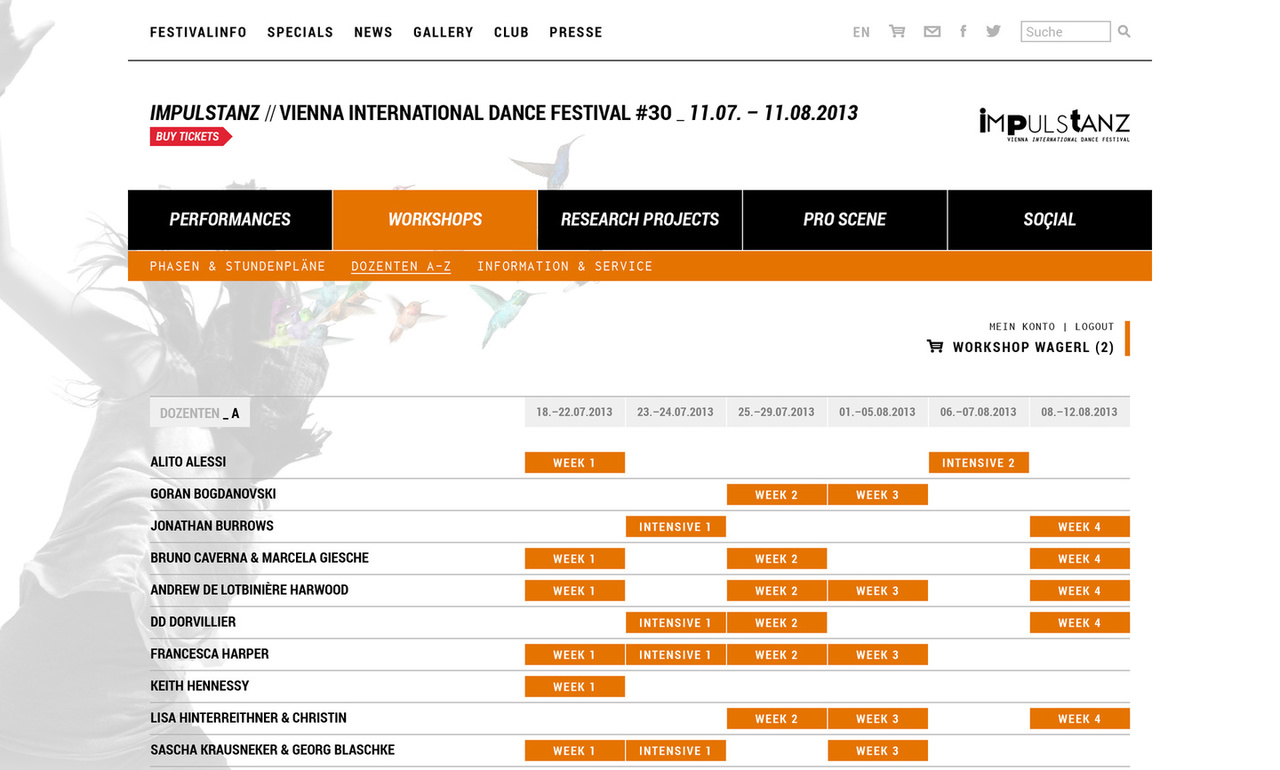Open DD Dorvillier teacher page
Image resolution: width=1280 pixels, height=770 pixels.
pos(193,622)
